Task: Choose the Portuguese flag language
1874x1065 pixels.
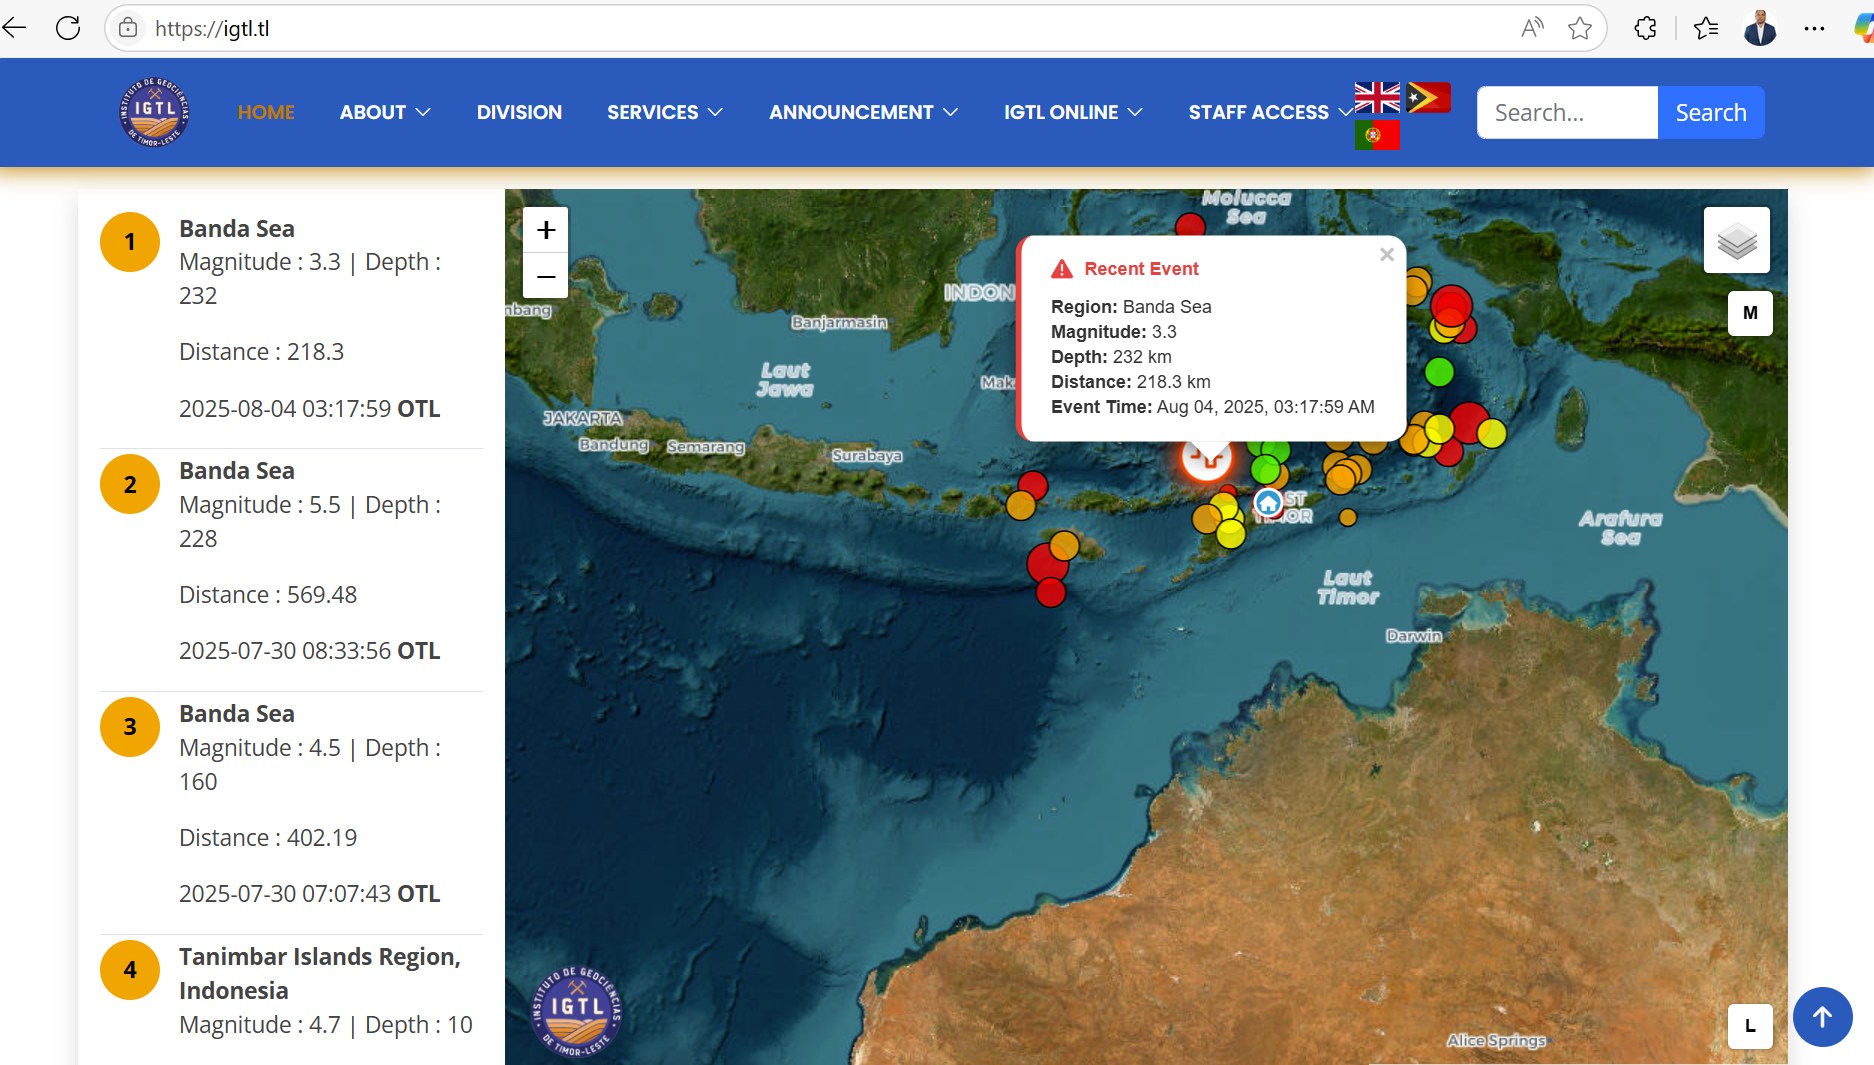Action: 1377,135
